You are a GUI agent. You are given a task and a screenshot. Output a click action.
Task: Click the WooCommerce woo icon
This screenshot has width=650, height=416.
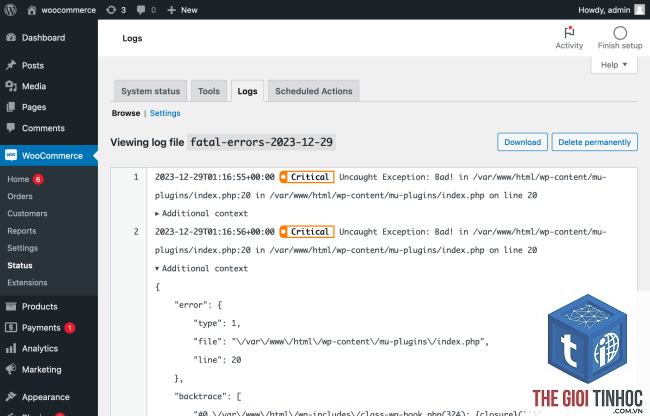(11, 155)
